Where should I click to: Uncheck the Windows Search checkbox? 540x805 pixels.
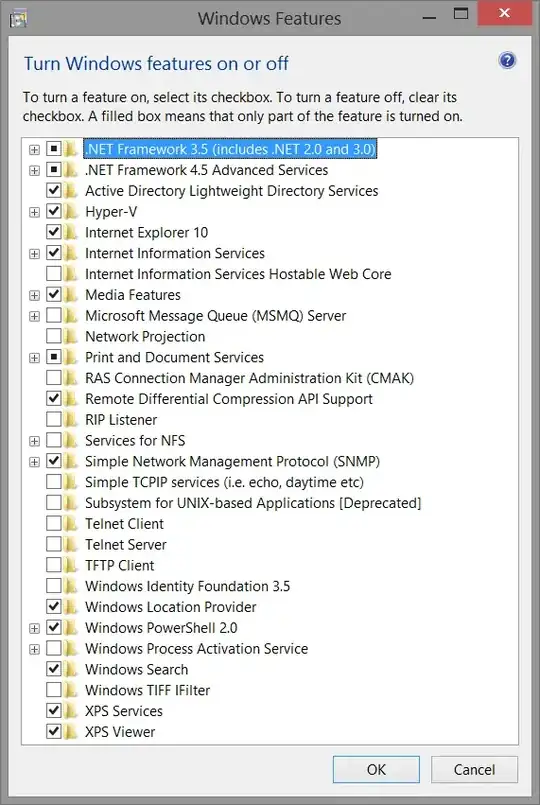[54, 669]
